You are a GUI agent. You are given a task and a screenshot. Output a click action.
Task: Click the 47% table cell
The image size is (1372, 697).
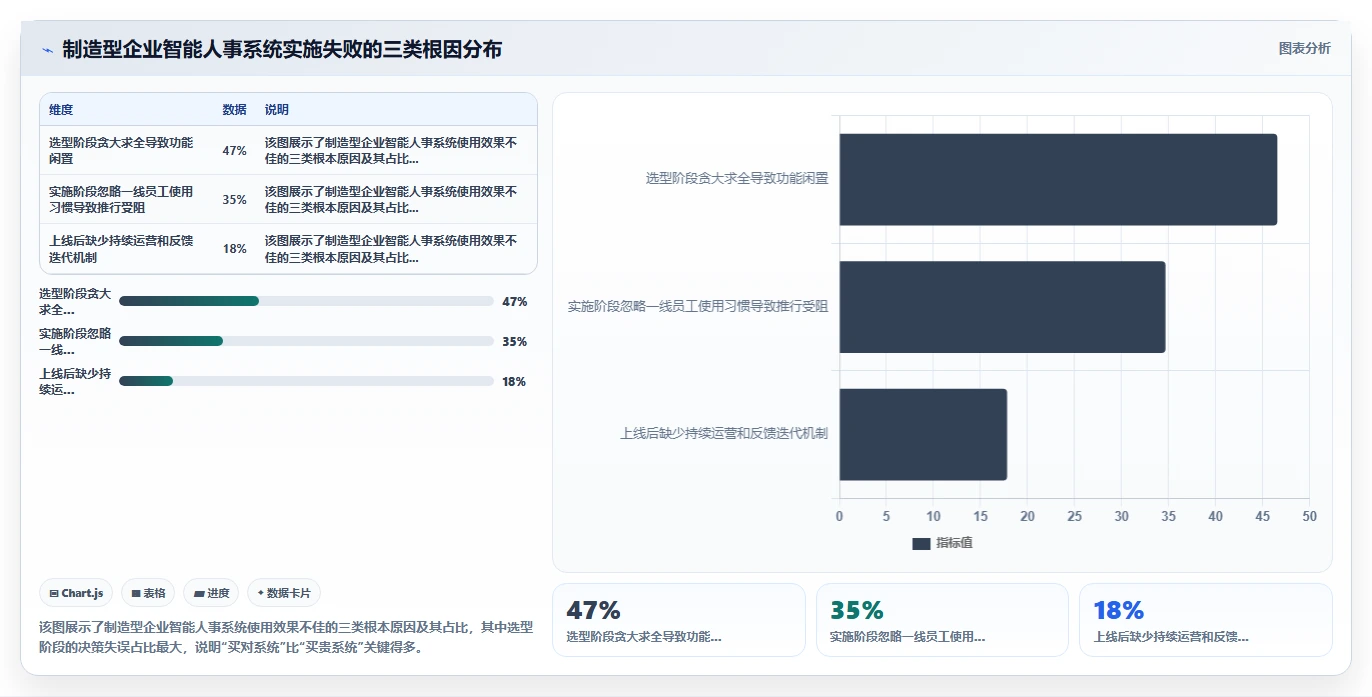234,151
